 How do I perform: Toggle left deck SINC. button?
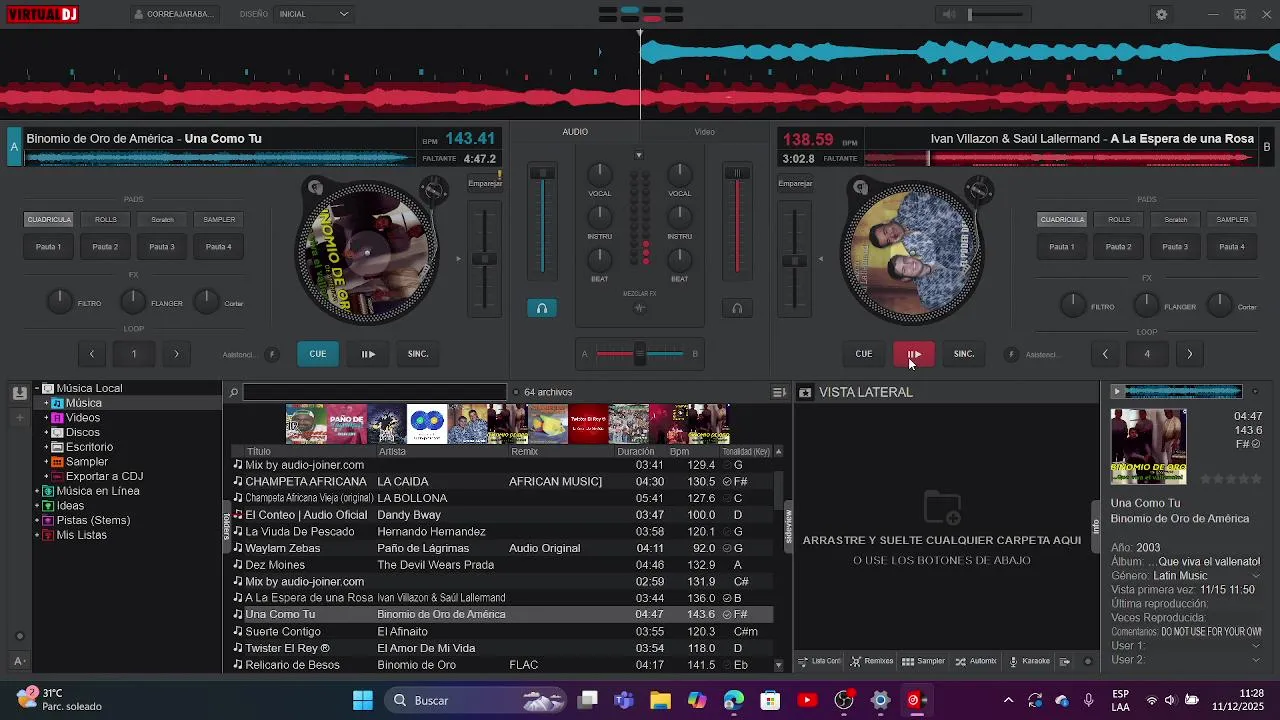pyautogui.click(x=418, y=354)
